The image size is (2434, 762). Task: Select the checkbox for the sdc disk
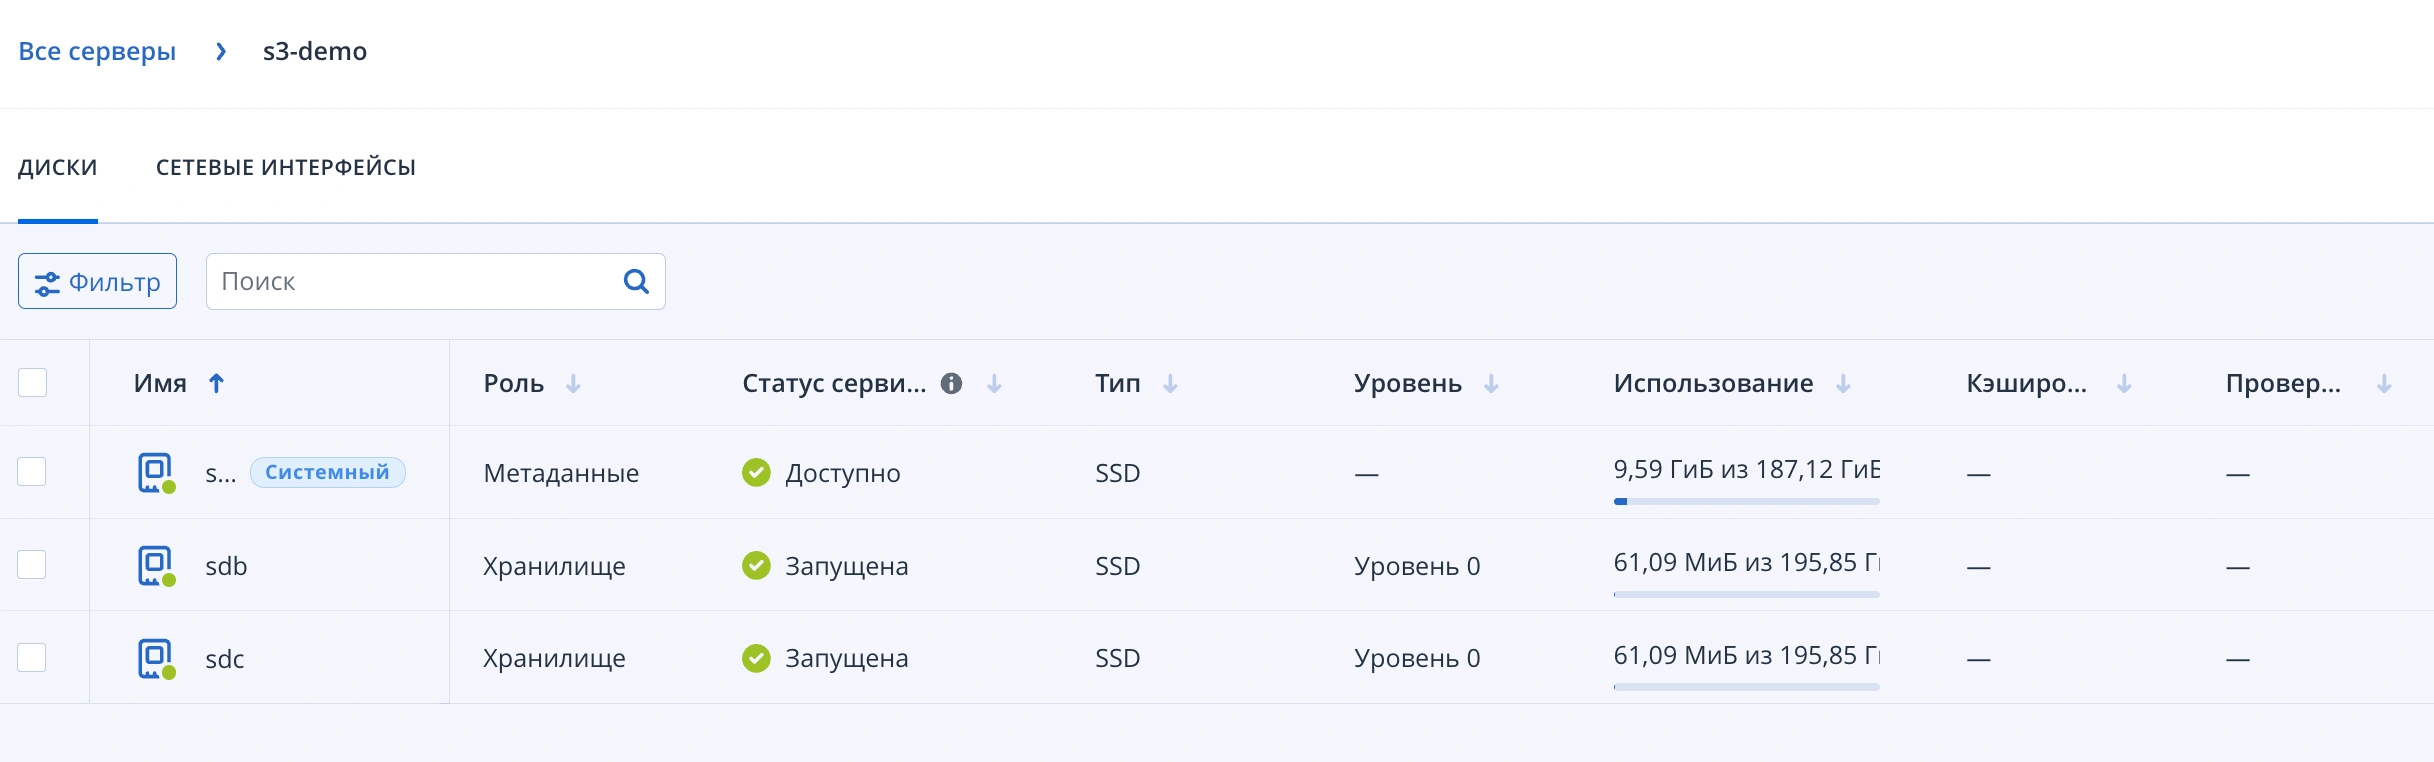point(32,658)
